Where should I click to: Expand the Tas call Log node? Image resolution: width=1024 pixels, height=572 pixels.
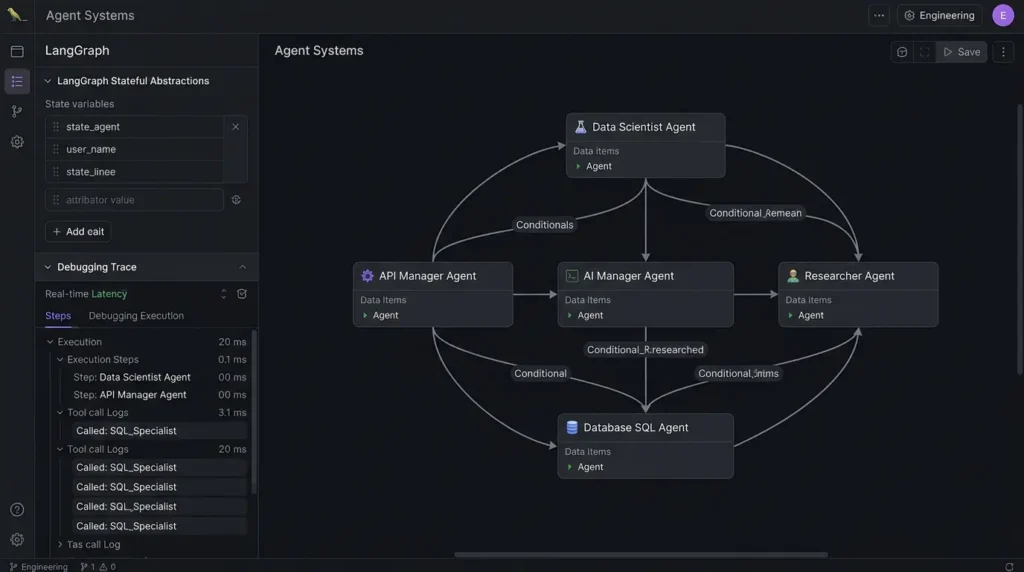(59, 545)
